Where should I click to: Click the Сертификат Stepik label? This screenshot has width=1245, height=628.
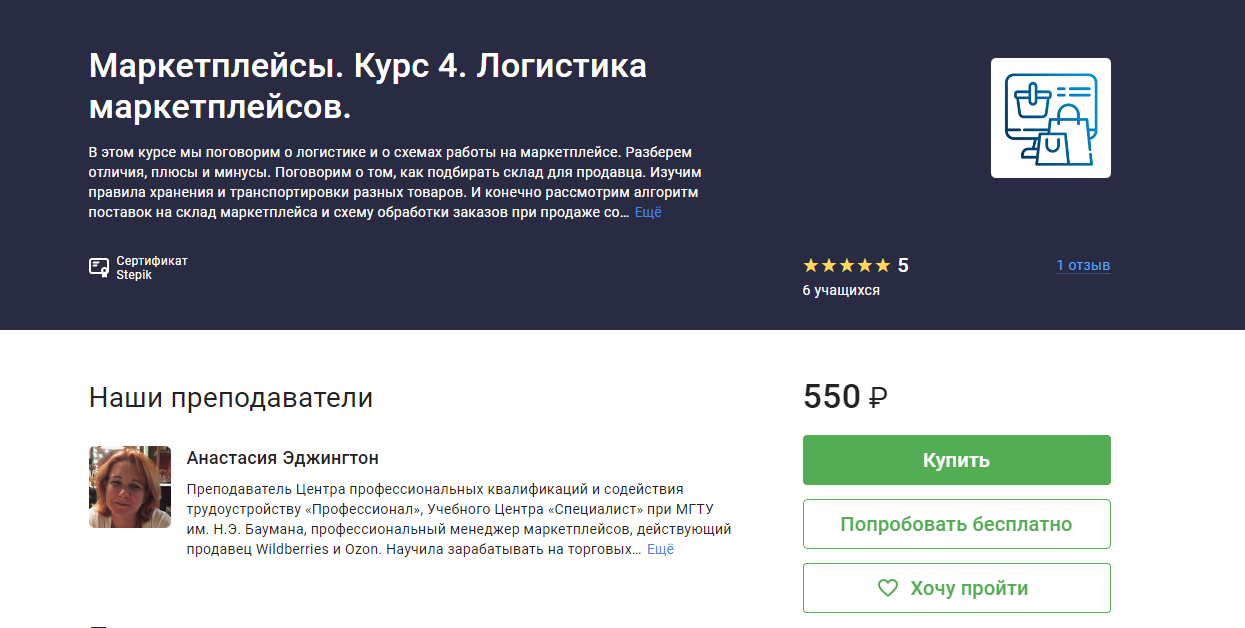[x=151, y=267]
